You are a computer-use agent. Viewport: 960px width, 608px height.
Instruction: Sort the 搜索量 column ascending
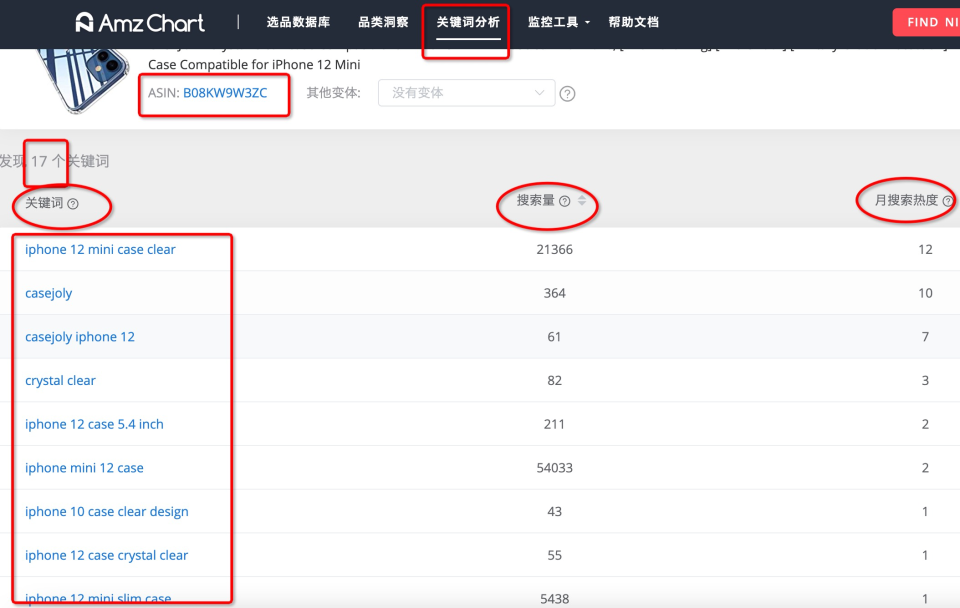point(582,197)
